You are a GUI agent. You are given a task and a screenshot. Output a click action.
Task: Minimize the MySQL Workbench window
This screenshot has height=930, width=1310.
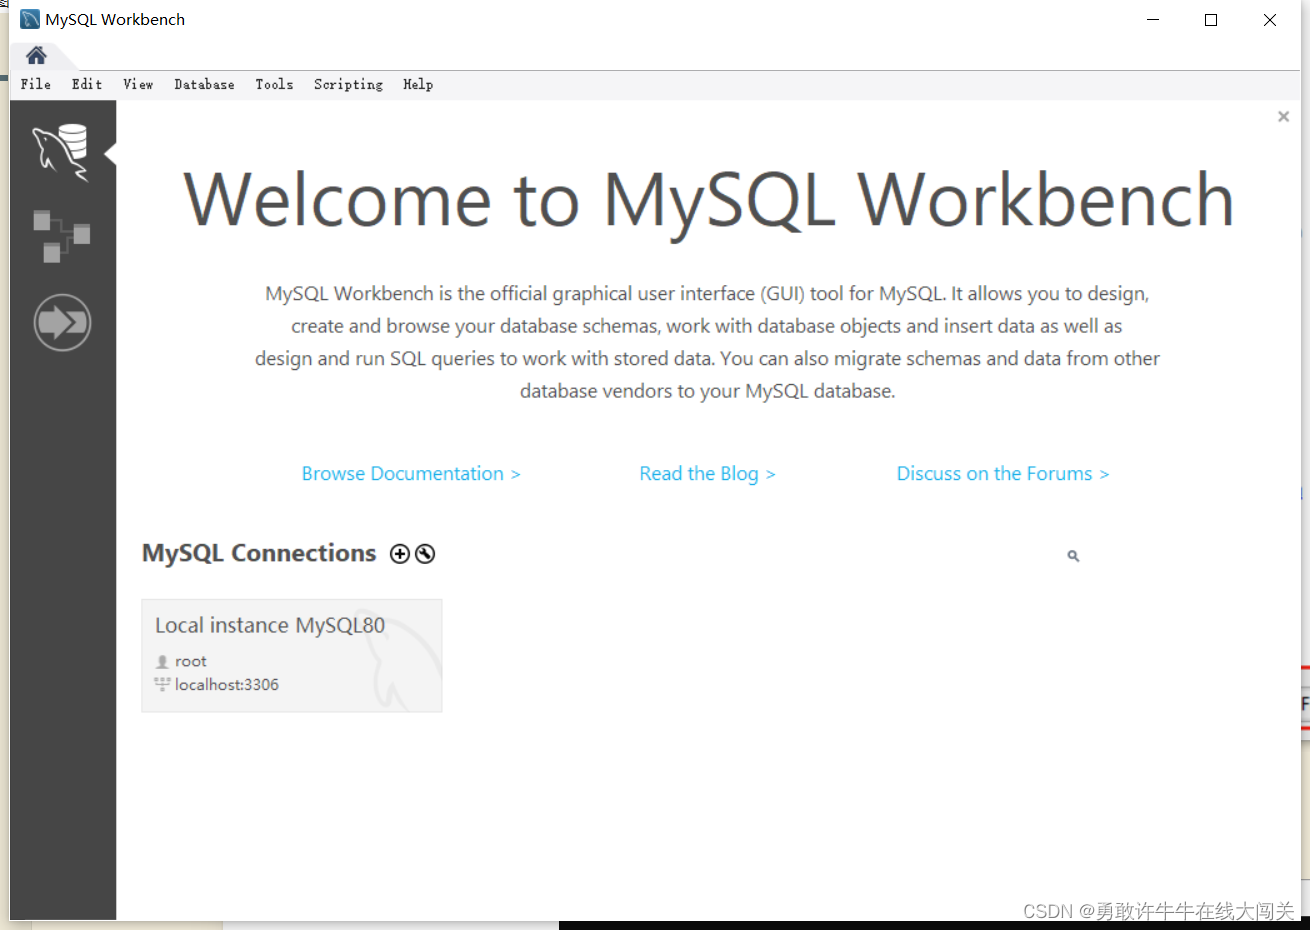[x=1153, y=20]
